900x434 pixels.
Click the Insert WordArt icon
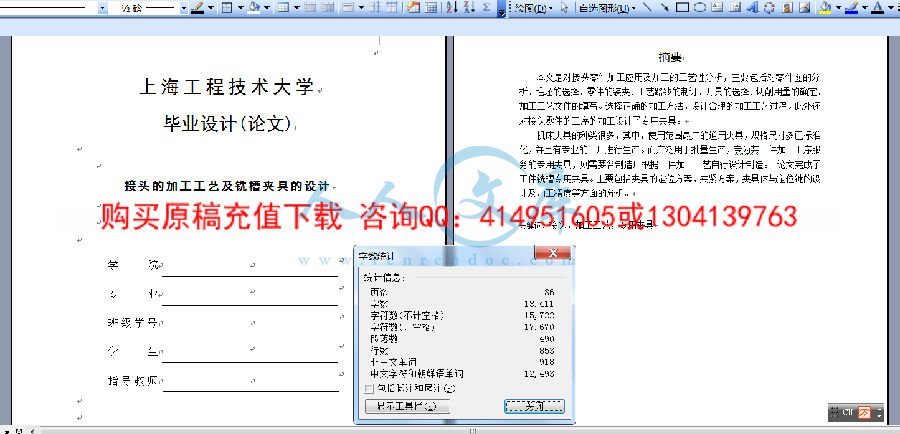click(752, 7)
